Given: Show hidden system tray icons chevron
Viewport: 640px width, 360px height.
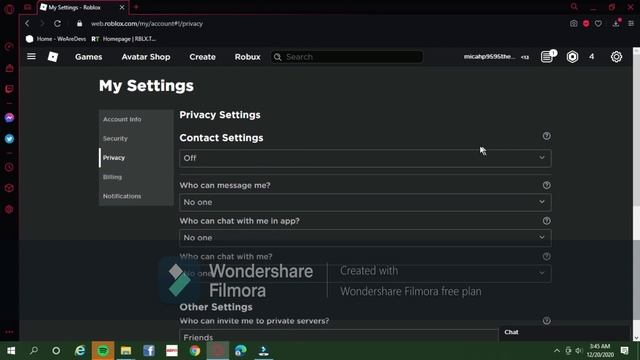Looking at the screenshot, I should 557,350.
